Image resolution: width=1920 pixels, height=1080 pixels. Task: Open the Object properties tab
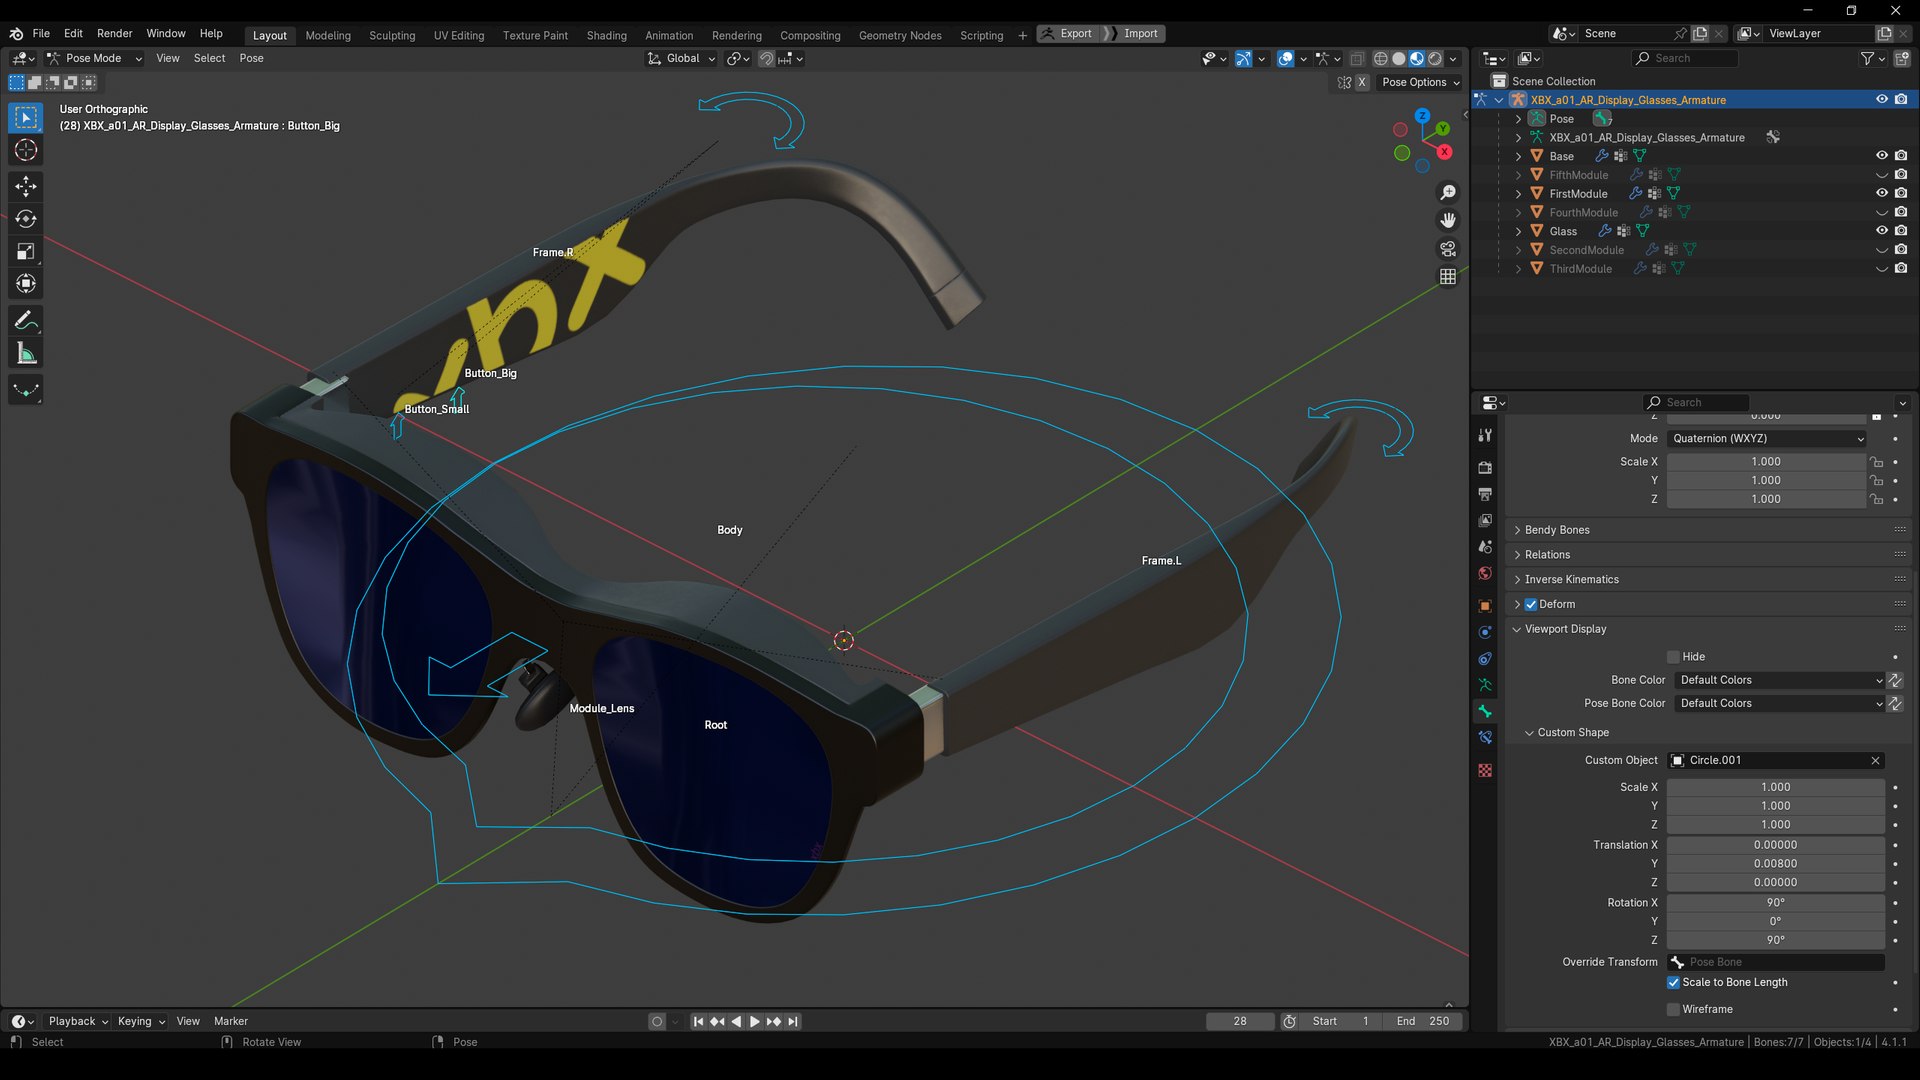click(x=1485, y=606)
